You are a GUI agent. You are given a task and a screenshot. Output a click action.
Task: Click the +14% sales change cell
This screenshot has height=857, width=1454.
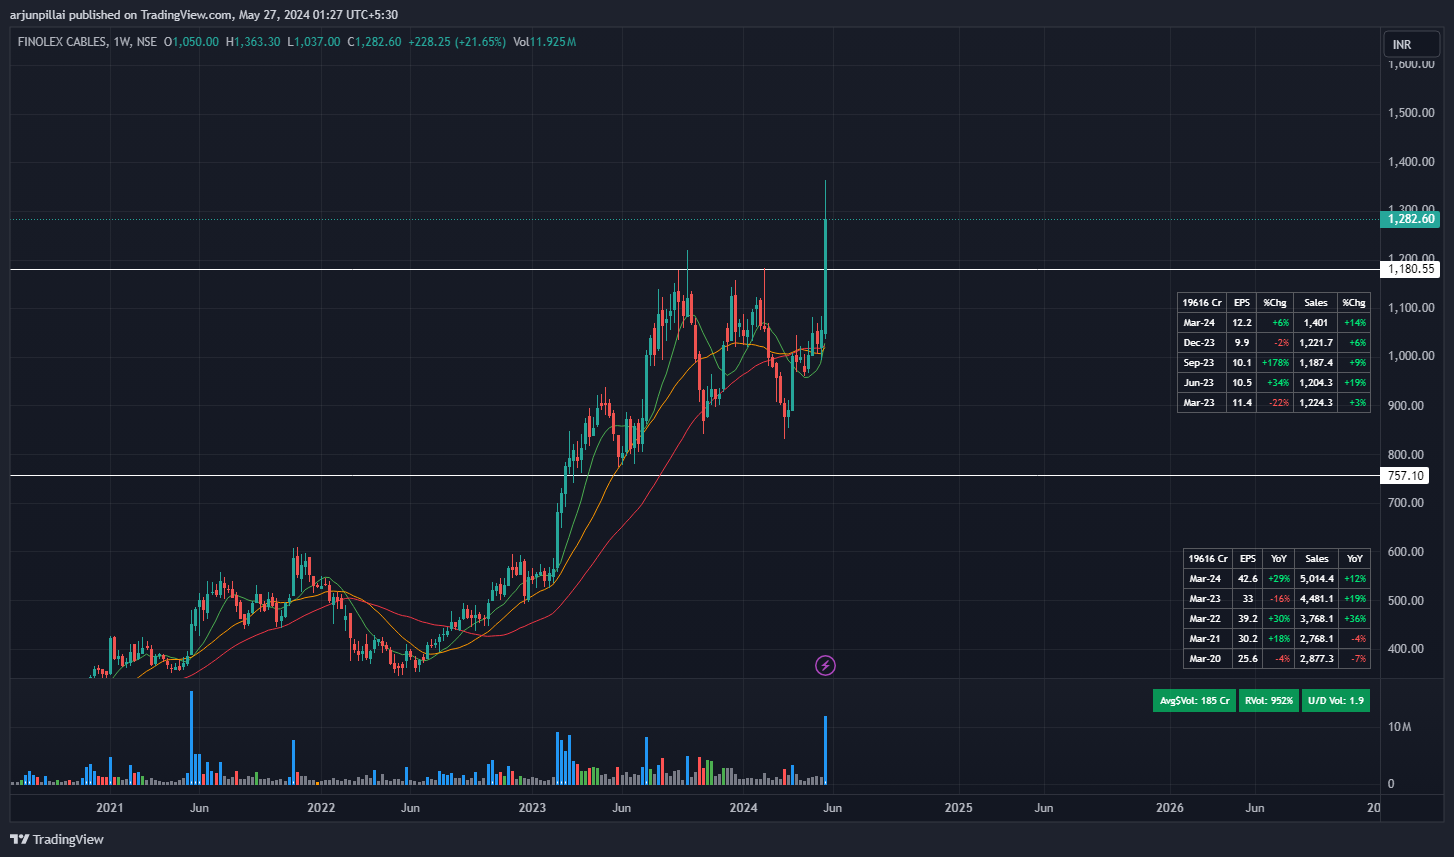[x=1354, y=322]
